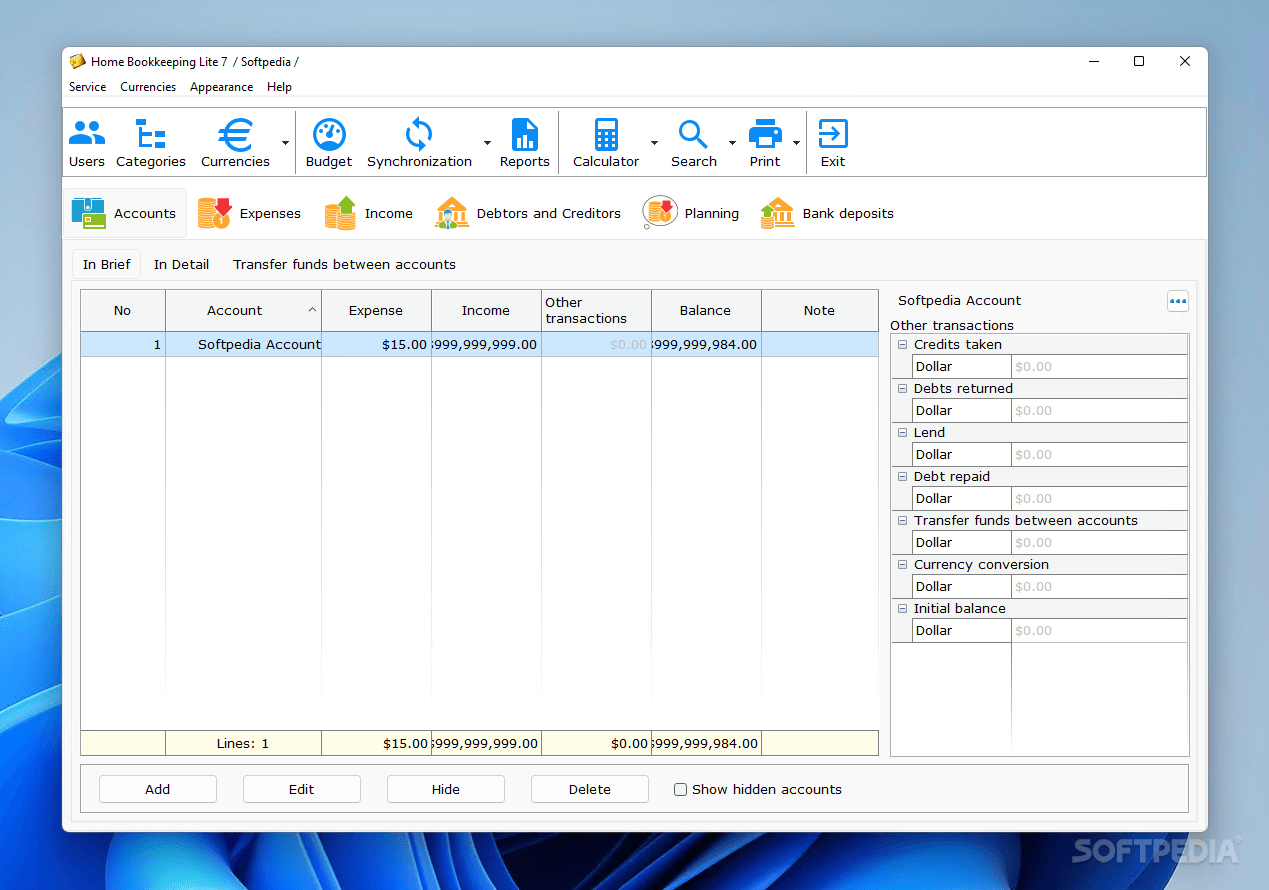The height and width of the screenshot is (890, 1269).
Task: Click the Income column header
Action: click(x=486, y=310)
